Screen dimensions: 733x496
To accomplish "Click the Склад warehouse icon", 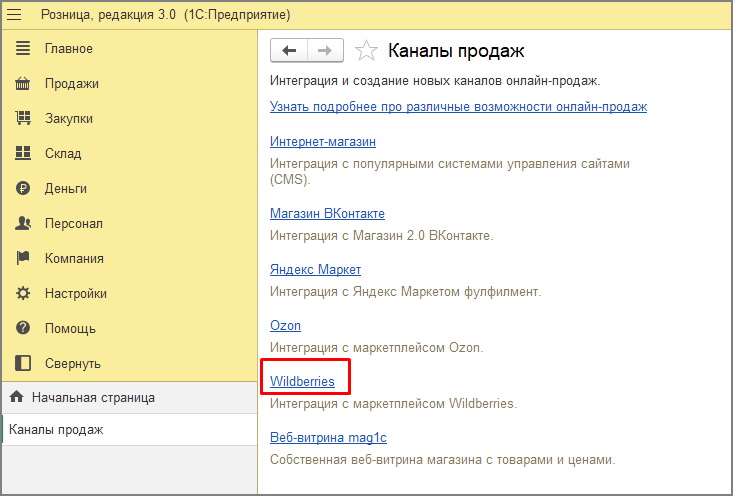I will [23, 153].
